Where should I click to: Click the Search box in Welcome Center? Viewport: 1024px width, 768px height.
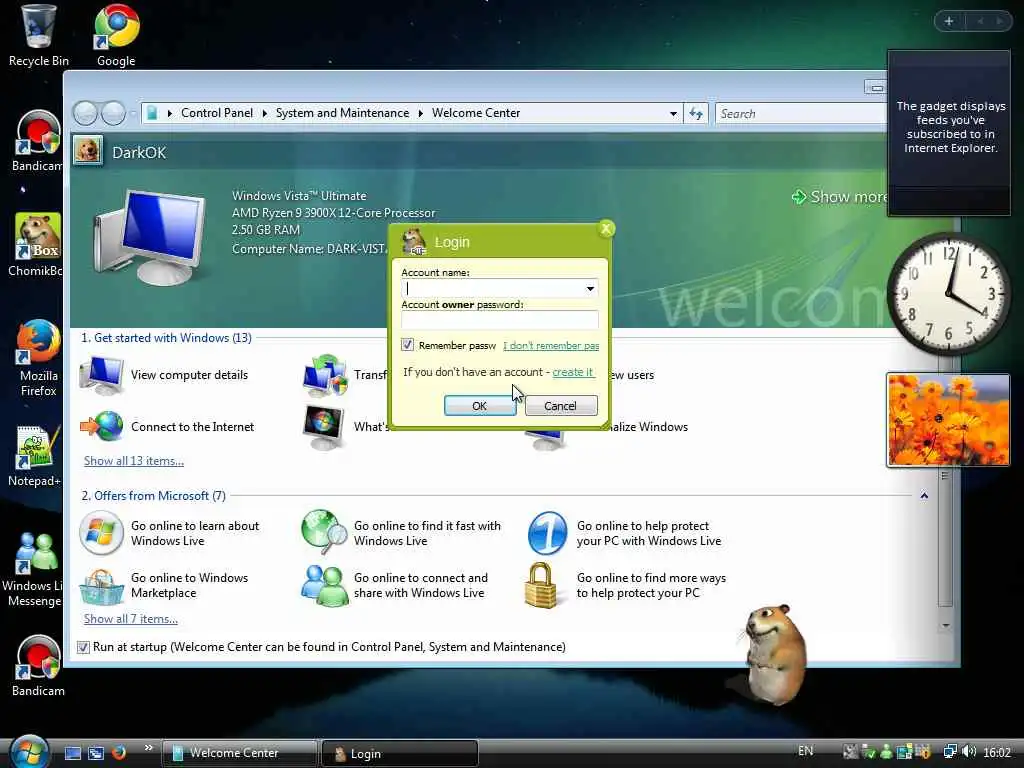[x=801, y=114]
